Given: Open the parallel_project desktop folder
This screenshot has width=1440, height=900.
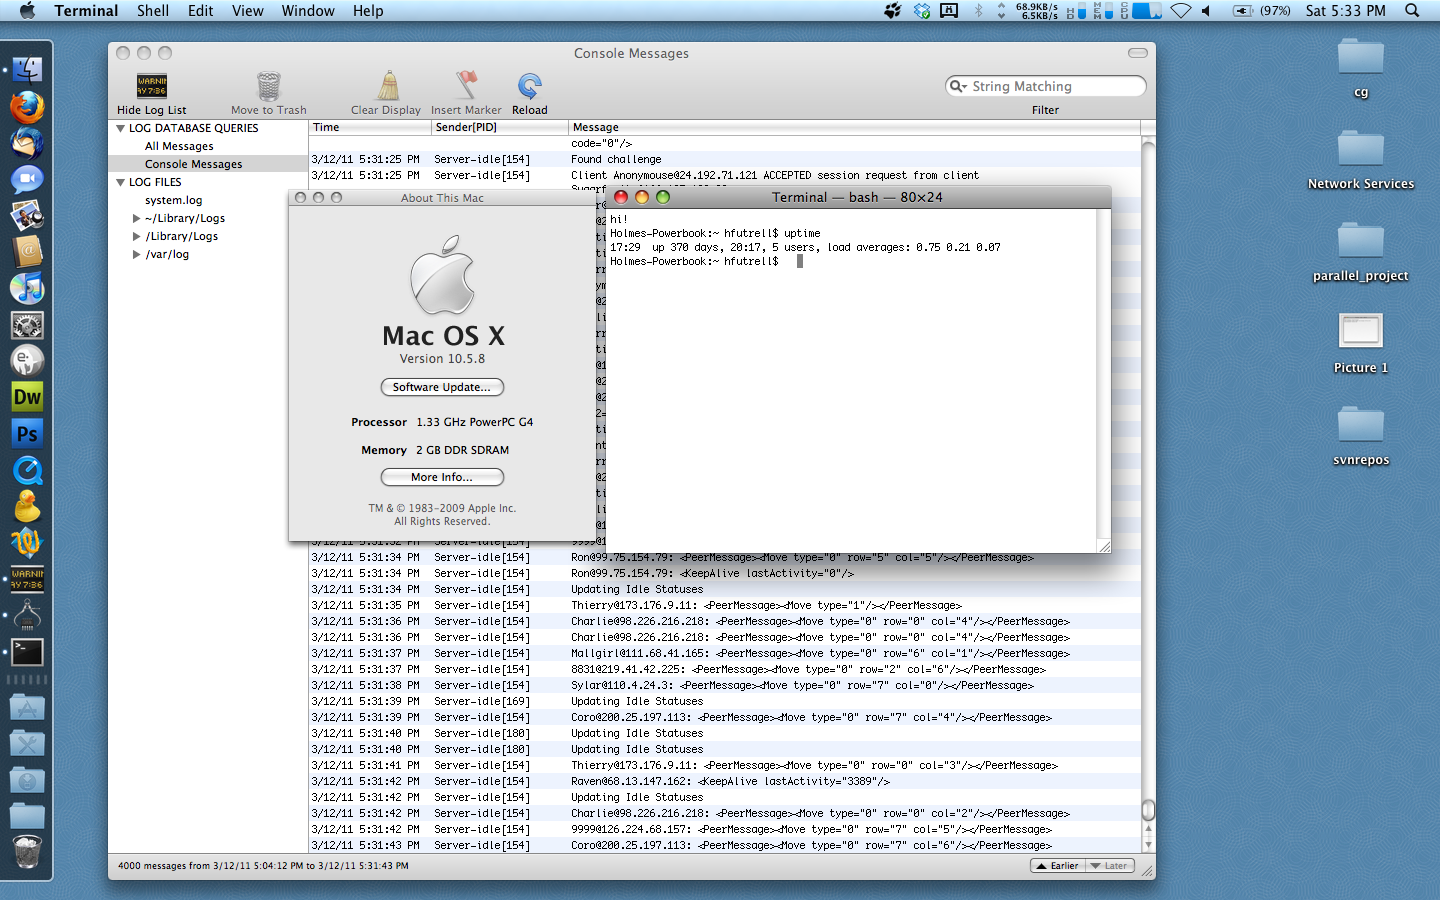Looking at the screenshot, I should tap(1361, 241).
